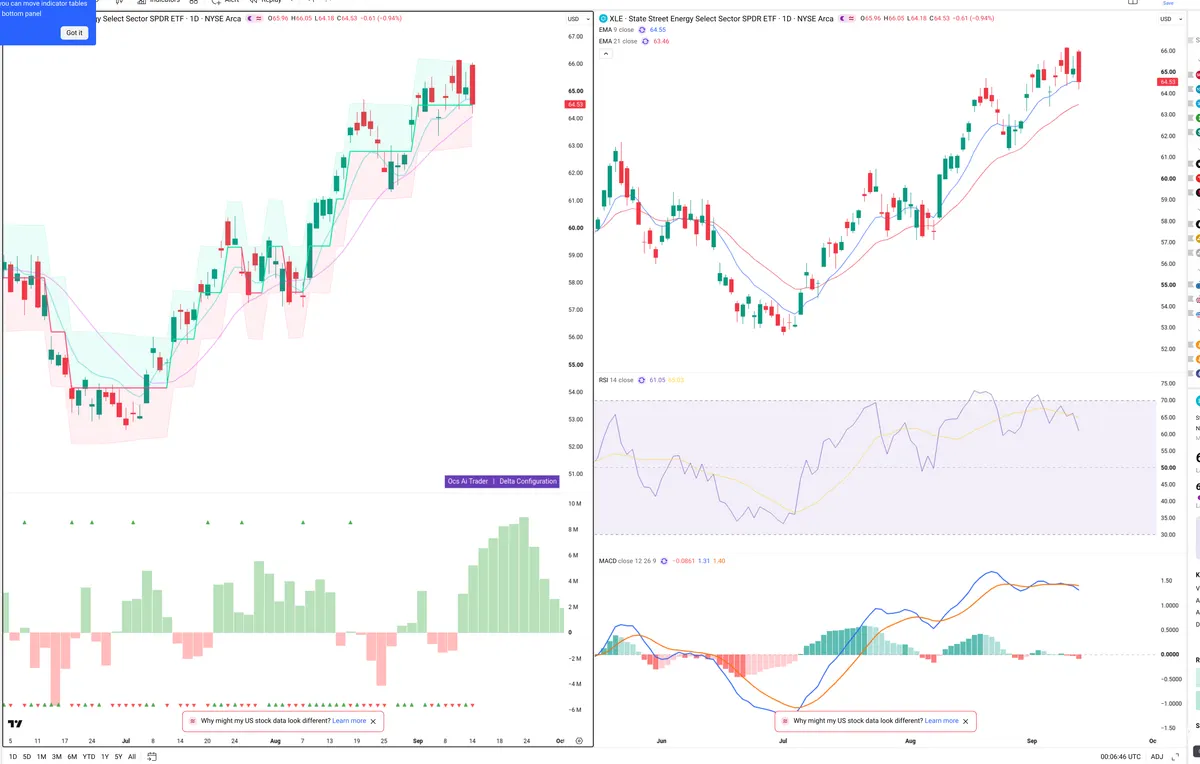Click the MACD value -0.0861
Image resolution: width=1200 pixels, height=764 pixels.
pyautogui.click(x=684, y=561)
